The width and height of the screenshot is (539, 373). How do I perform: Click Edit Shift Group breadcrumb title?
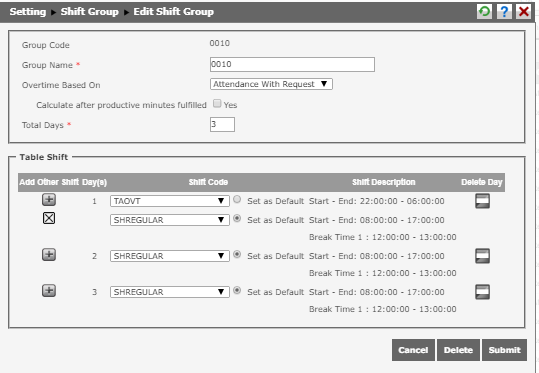[174, 12]
